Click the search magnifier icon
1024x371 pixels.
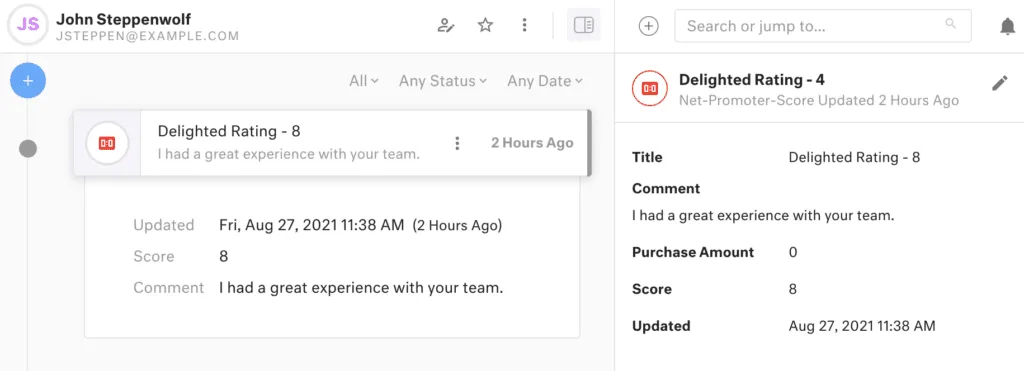(x=950, y=24)
